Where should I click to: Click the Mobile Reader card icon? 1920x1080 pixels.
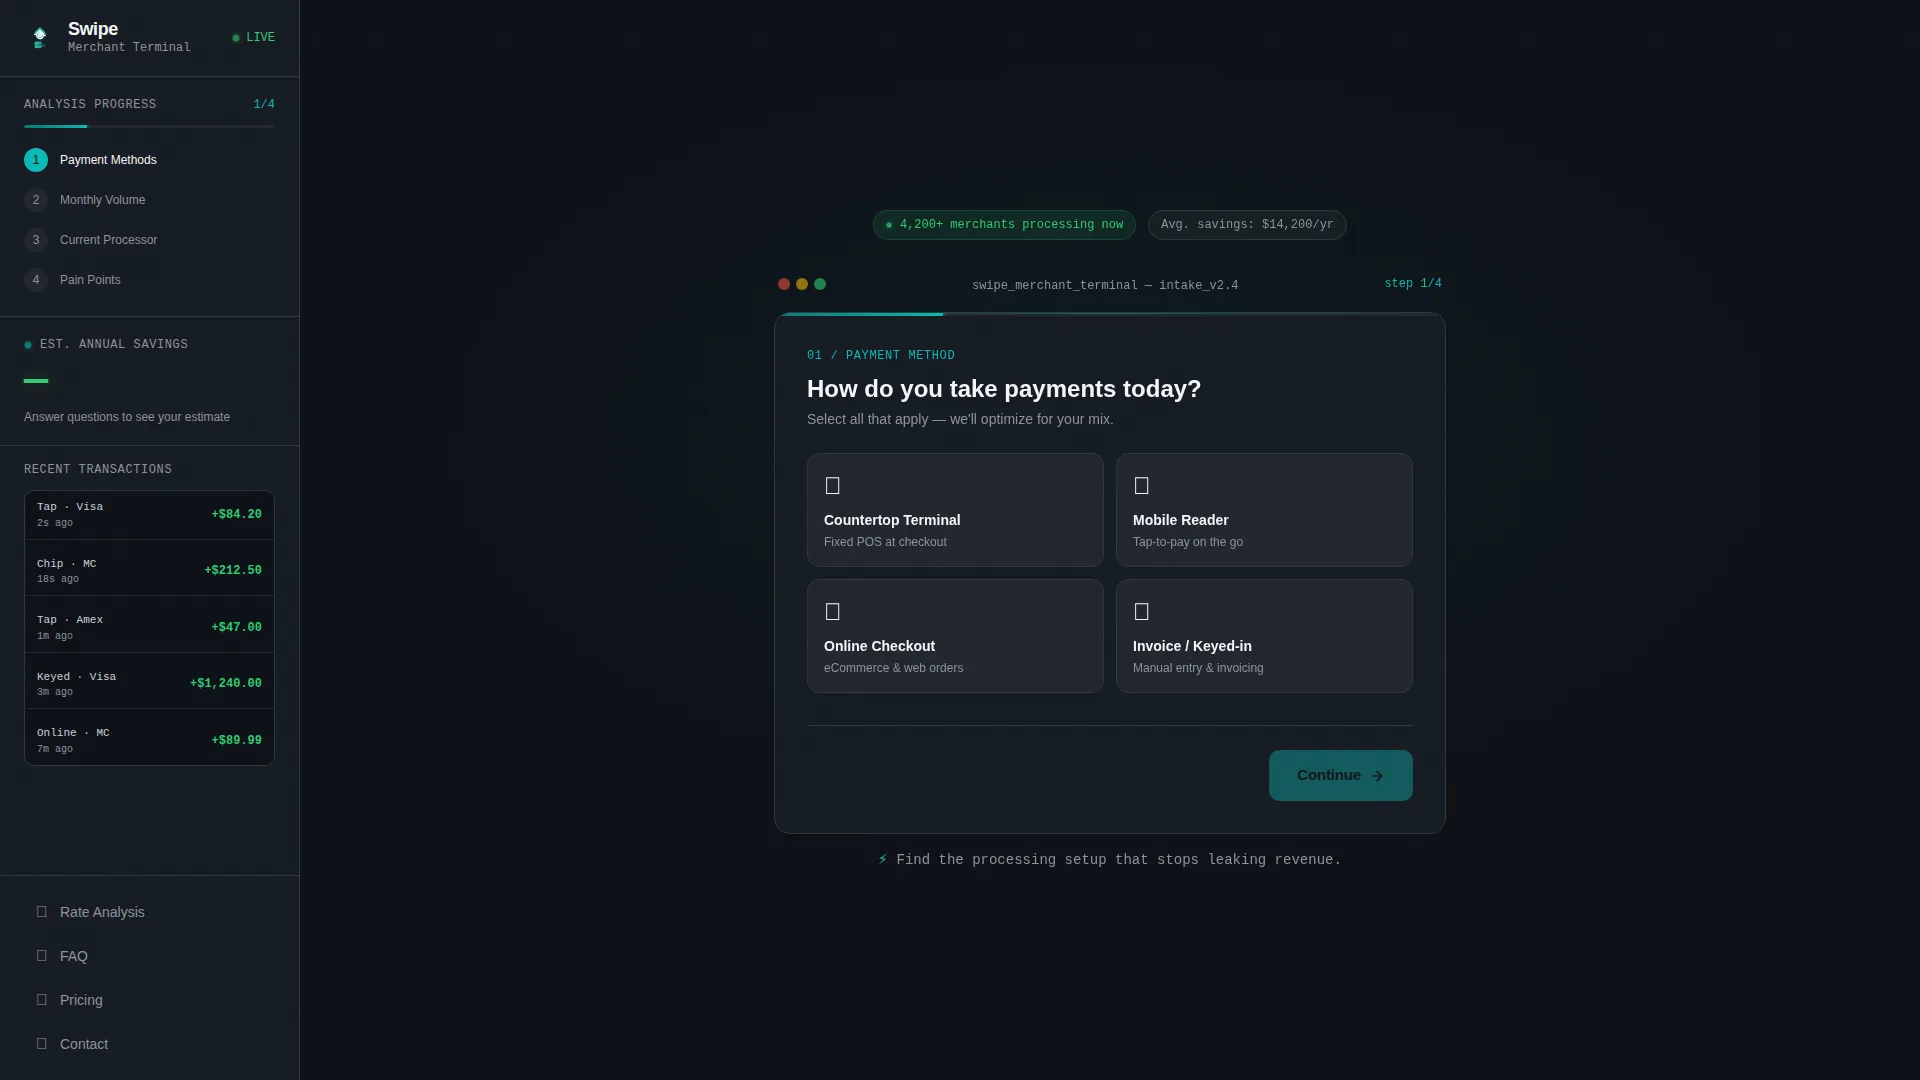(1141, 486)
